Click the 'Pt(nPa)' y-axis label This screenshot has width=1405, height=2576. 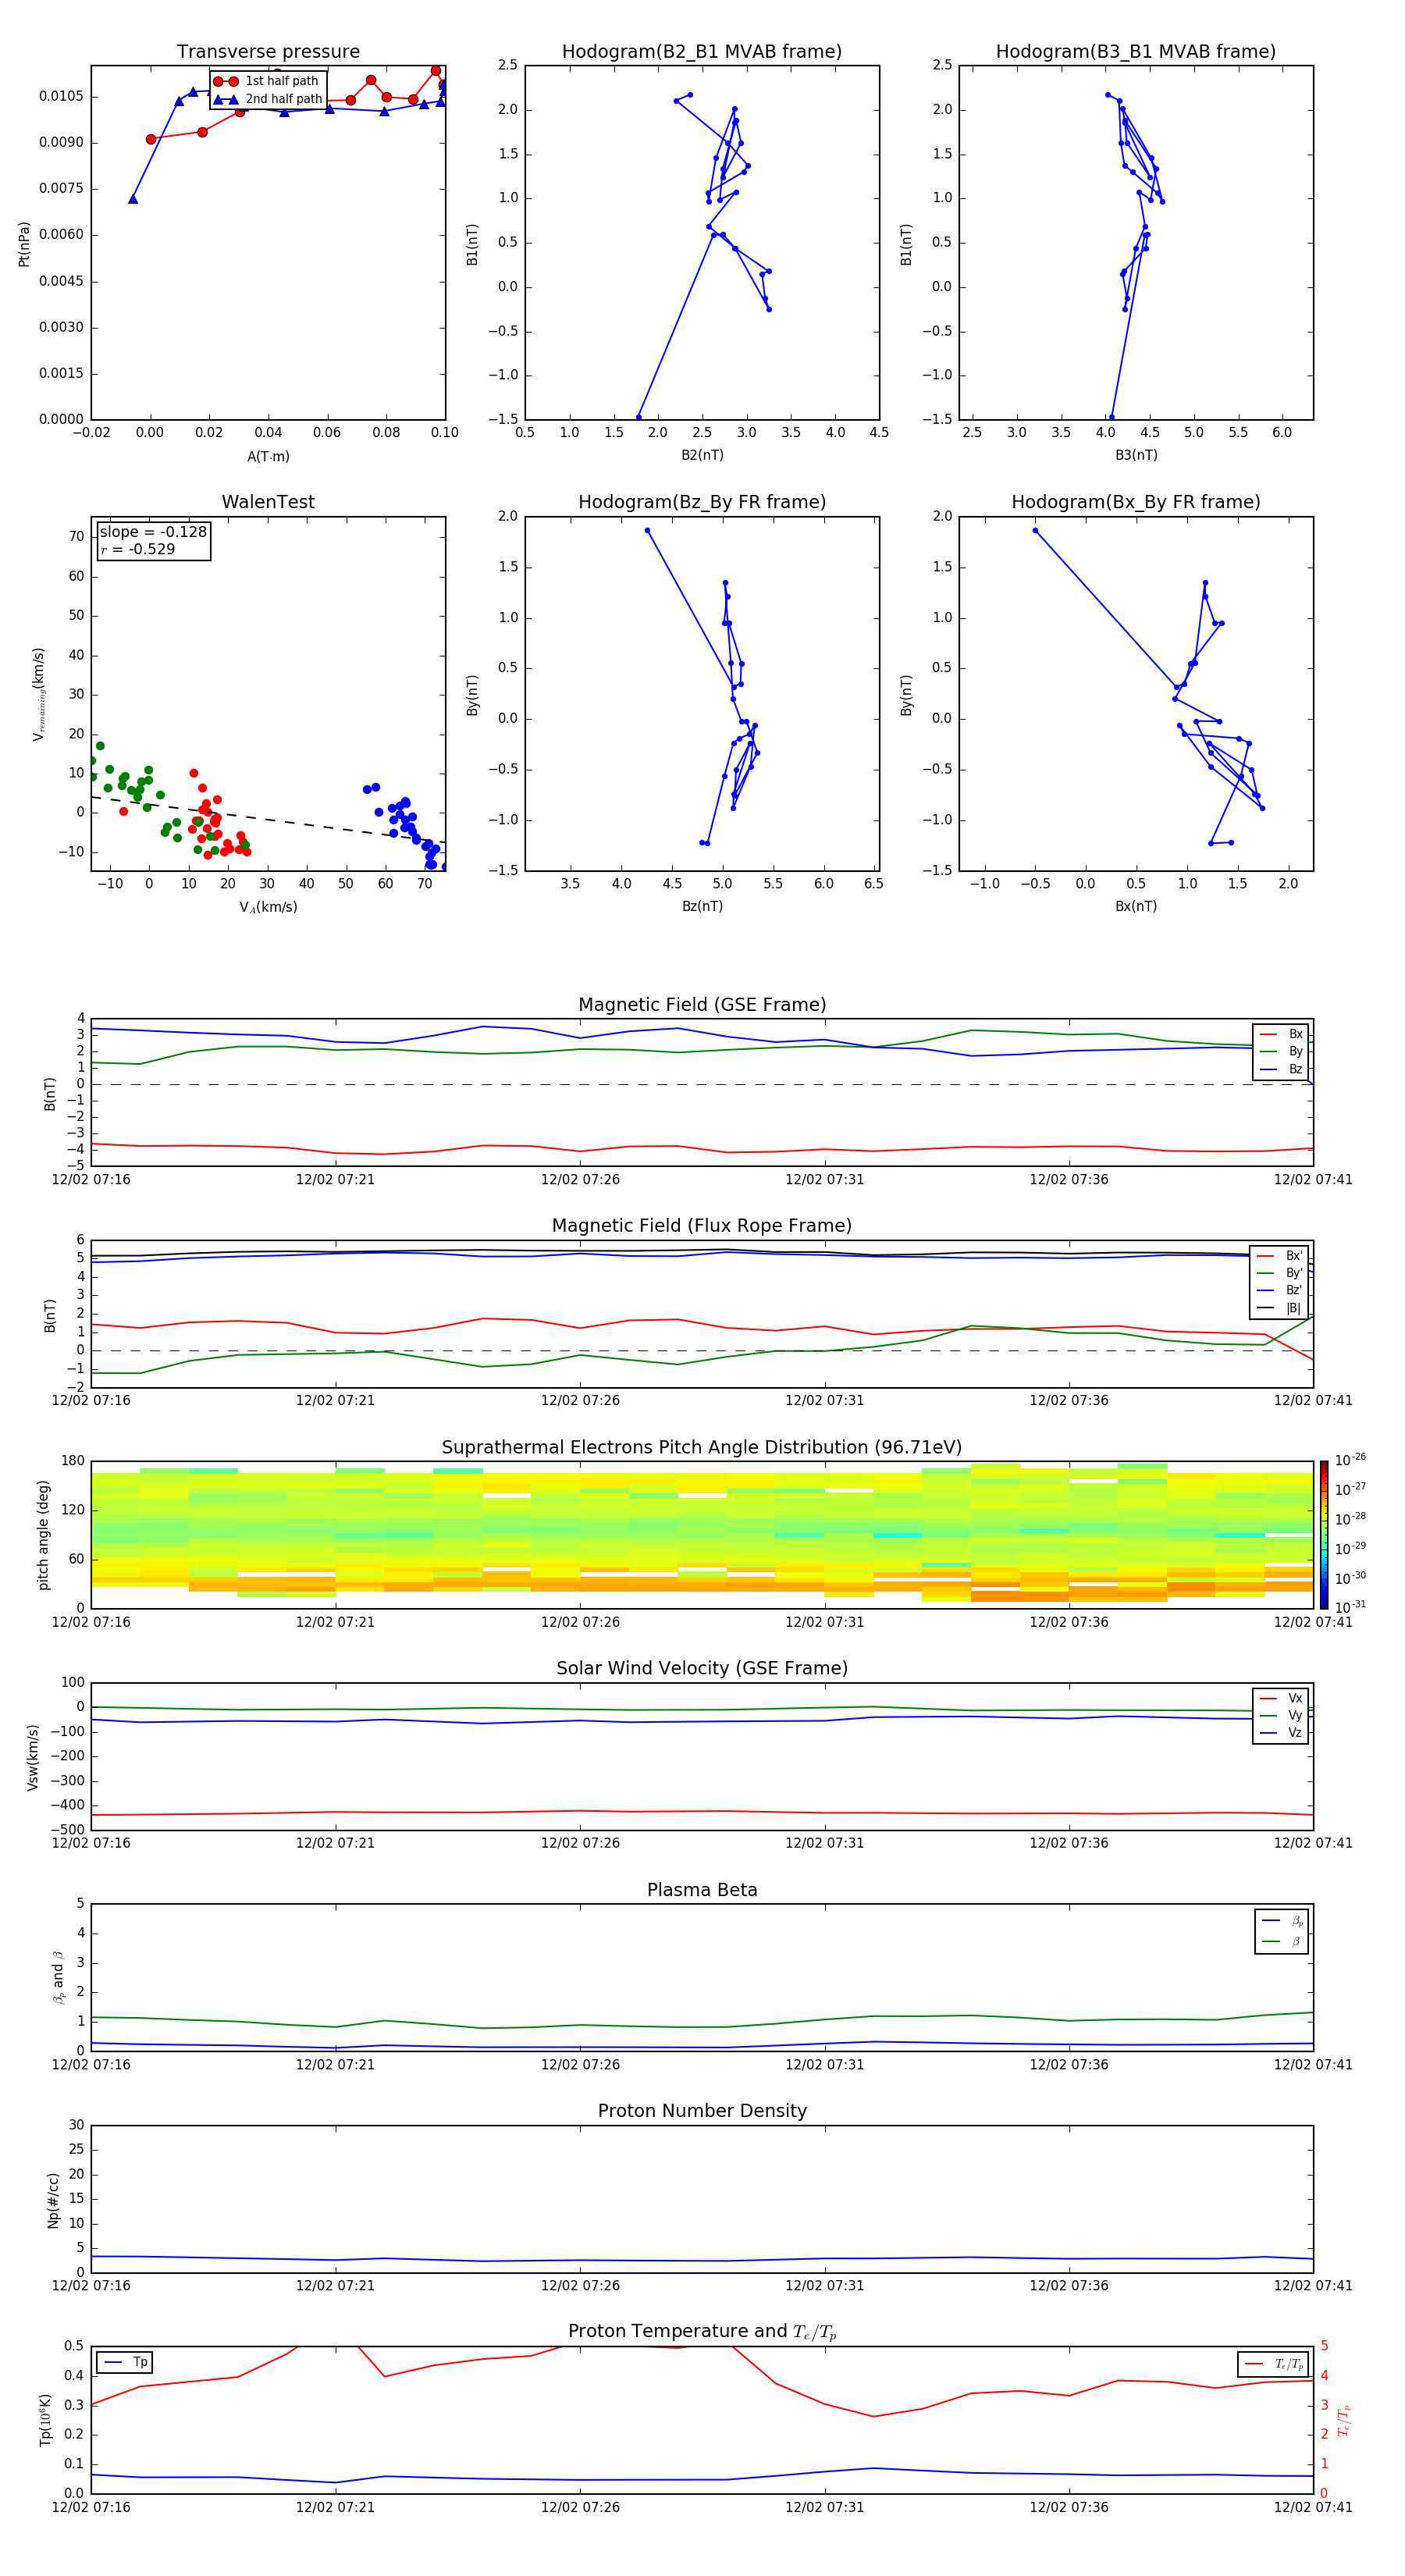point(24,244)
